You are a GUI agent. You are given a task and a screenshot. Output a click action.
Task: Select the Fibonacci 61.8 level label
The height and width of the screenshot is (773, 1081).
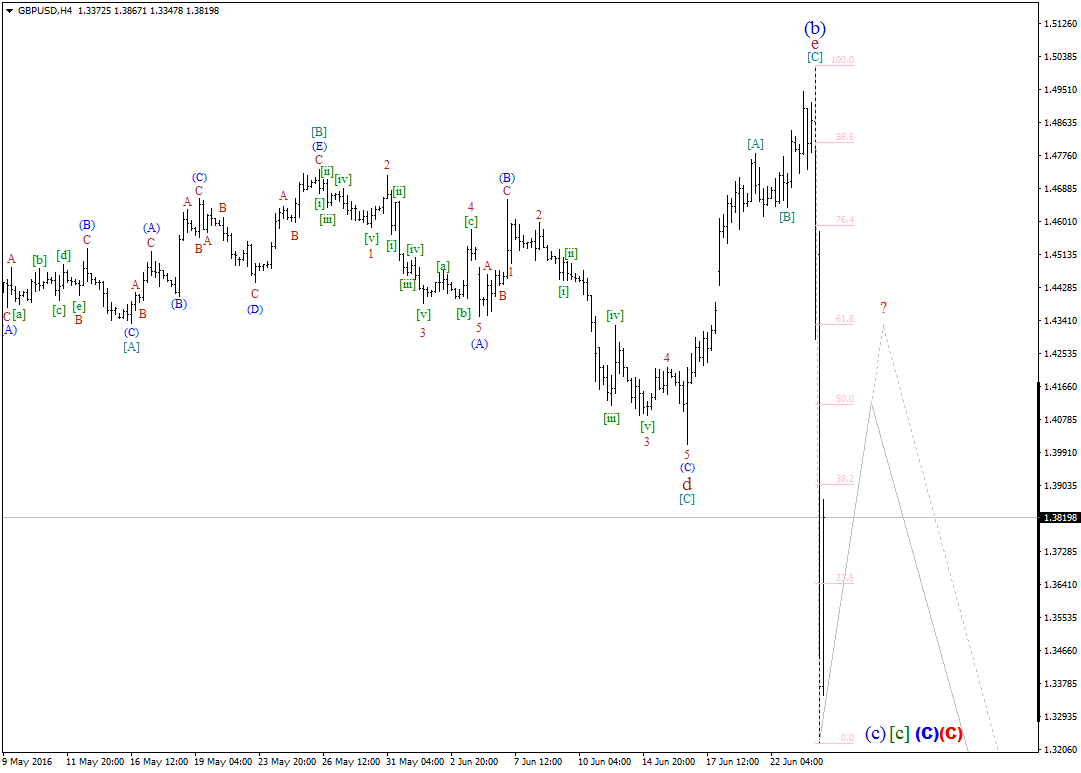845,319
